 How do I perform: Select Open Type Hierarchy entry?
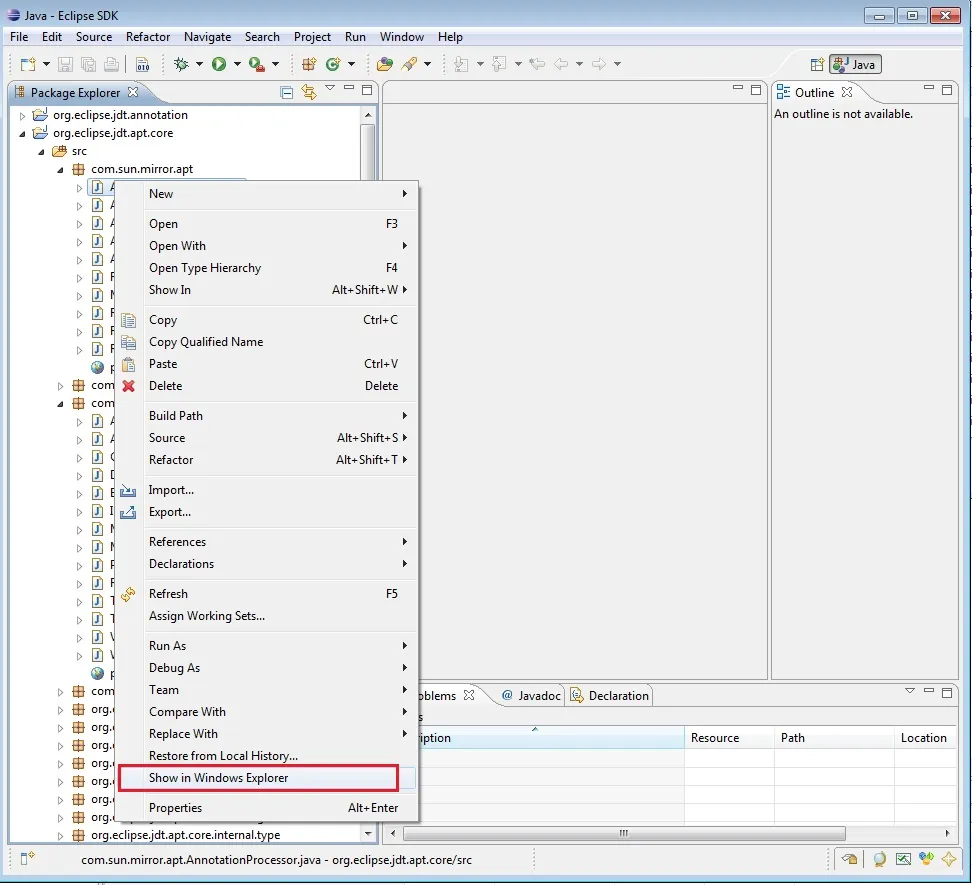click(267, 268)
